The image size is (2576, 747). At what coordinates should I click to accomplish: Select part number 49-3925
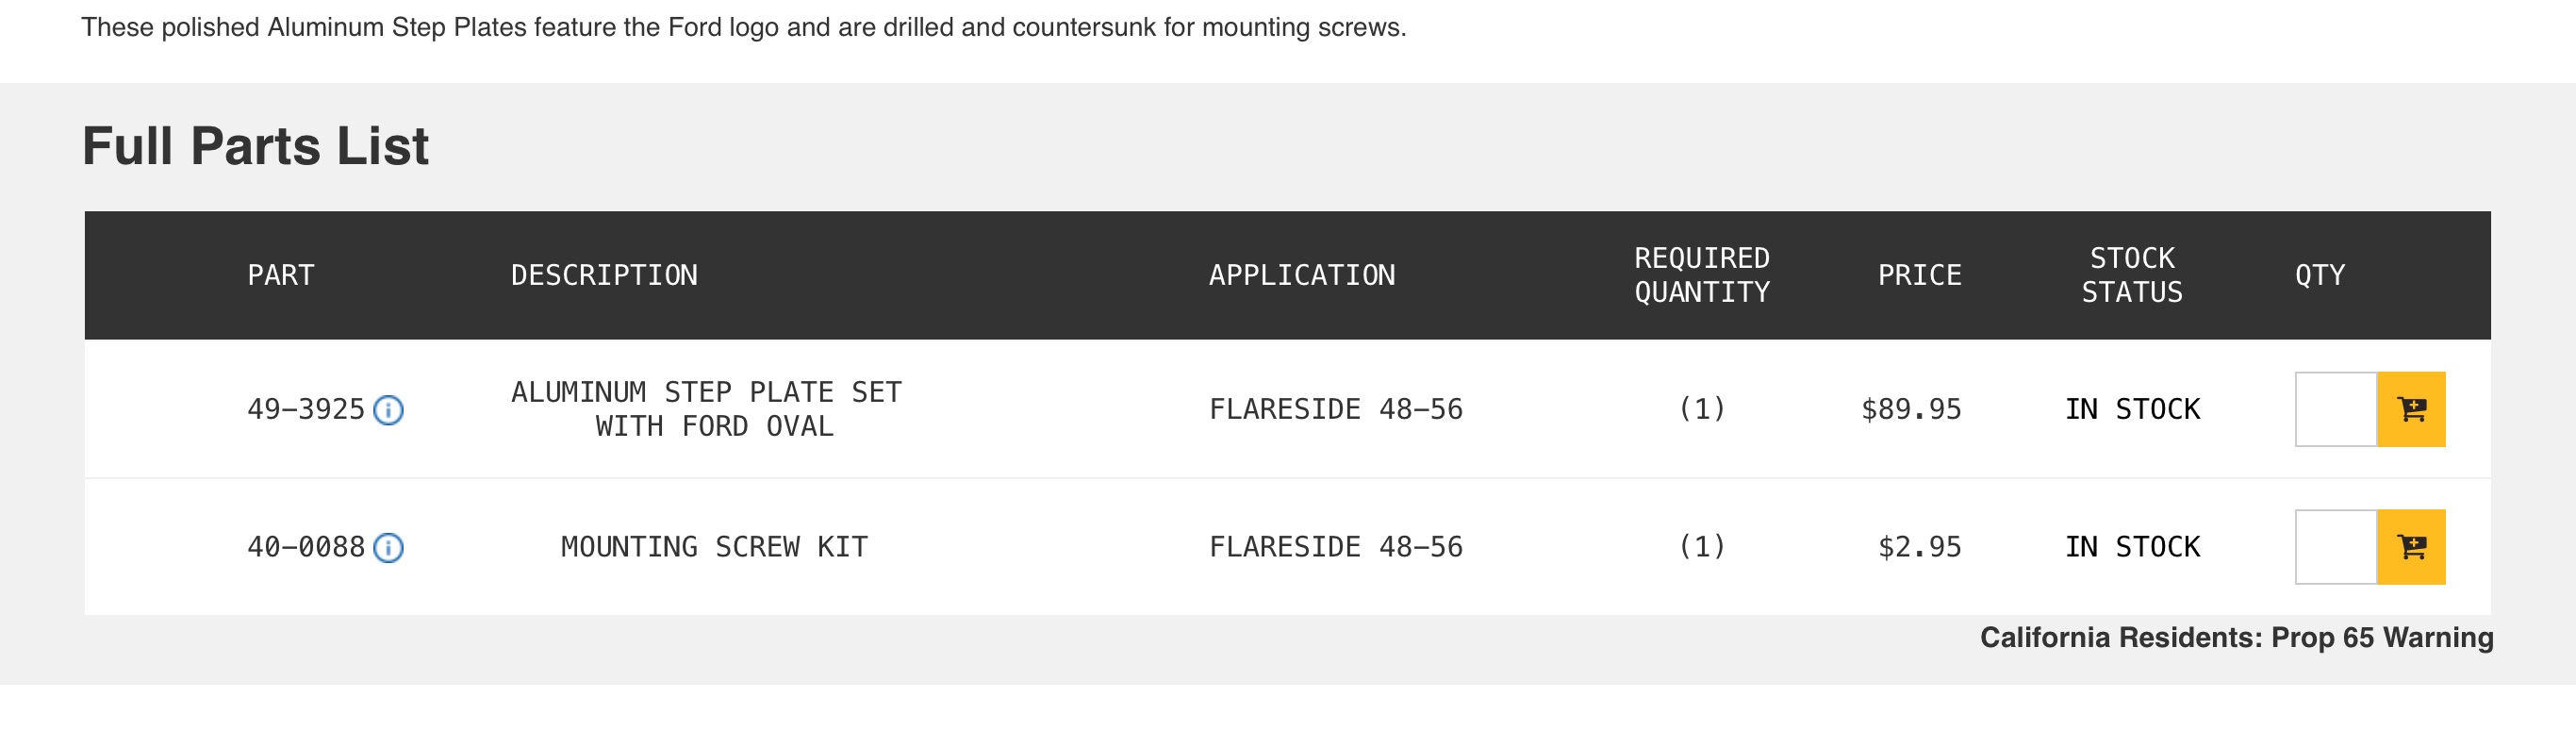click(306, 409)
